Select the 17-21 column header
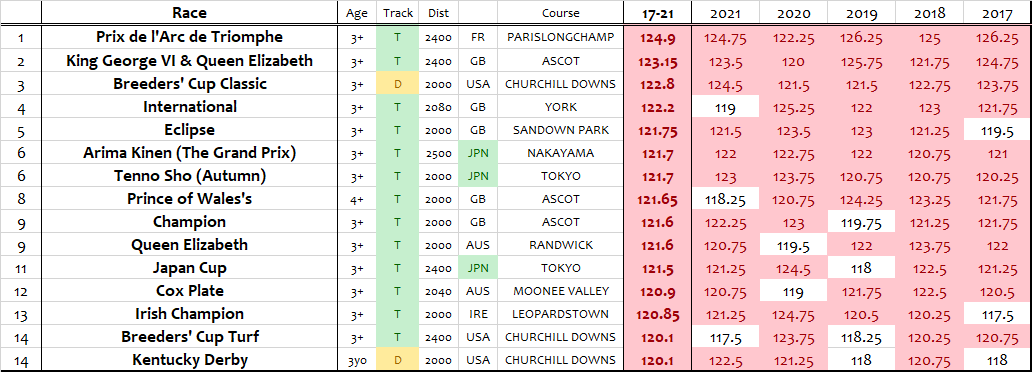 658,13
